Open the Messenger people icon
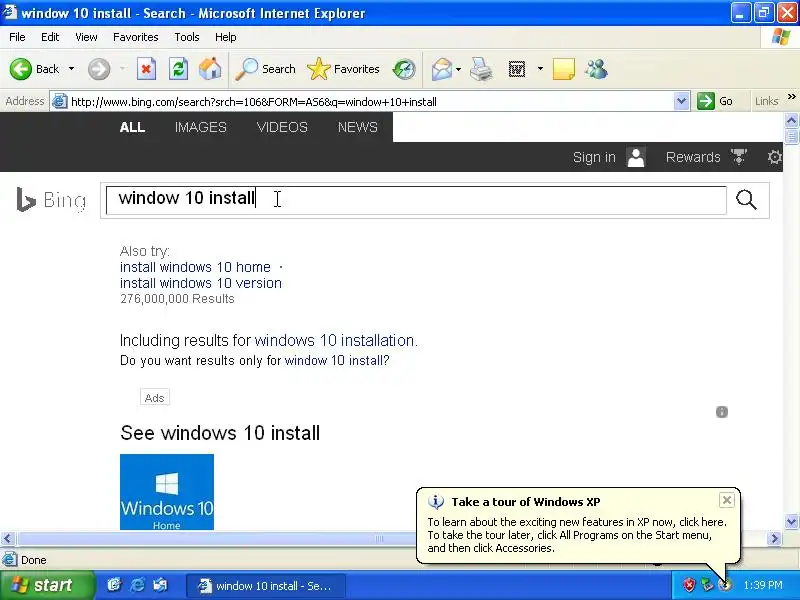The width and height of the screenshot is (800, 600). coord(596,69)
